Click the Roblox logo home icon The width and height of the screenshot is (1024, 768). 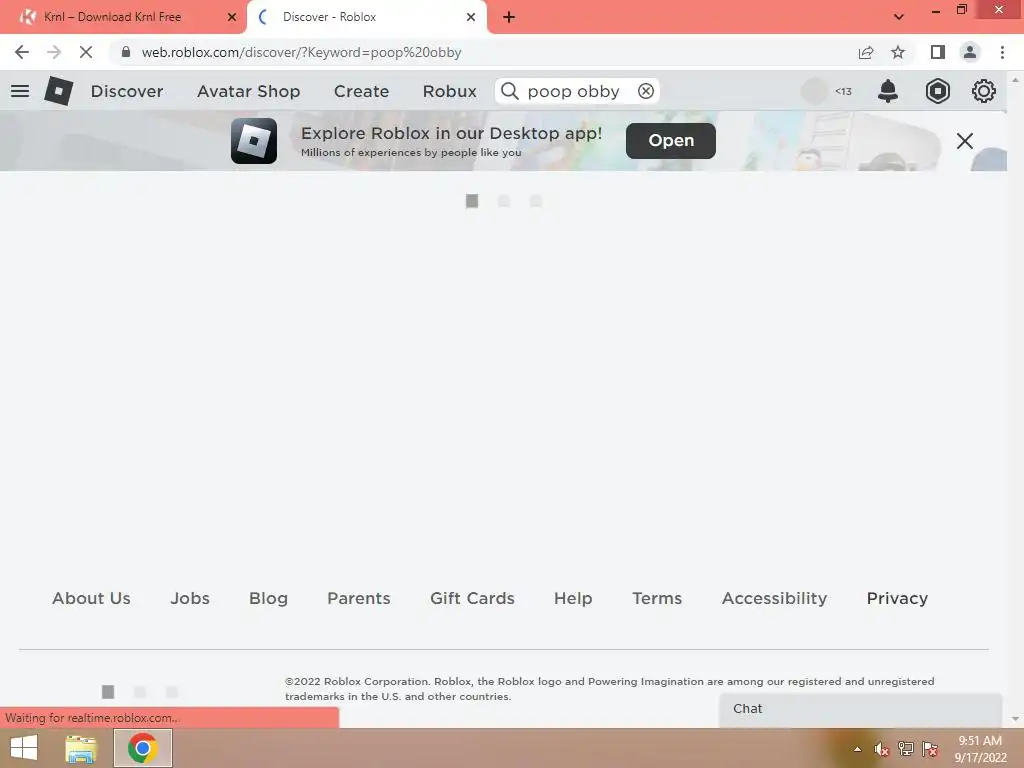coord(59,91)
